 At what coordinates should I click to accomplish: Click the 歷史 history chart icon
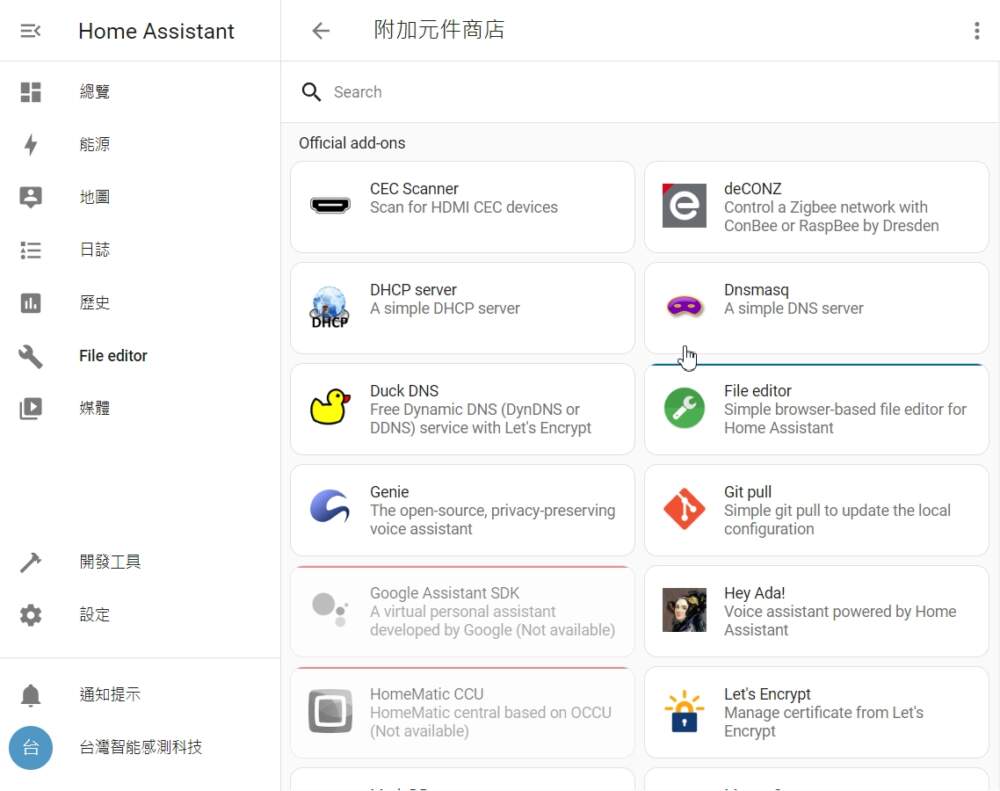(x=31, y=303)
